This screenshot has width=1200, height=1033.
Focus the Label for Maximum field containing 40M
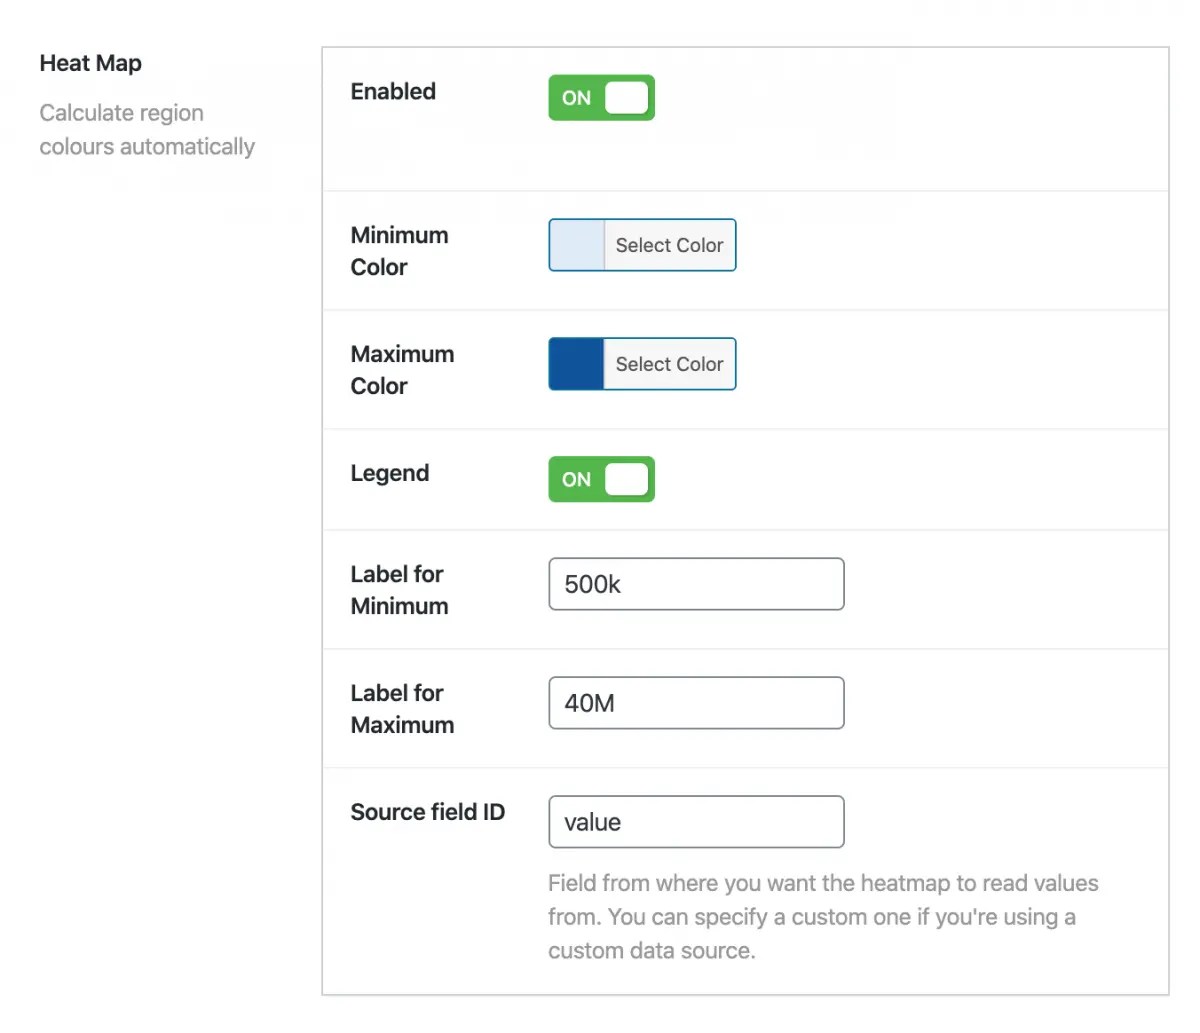pos(696,703)
